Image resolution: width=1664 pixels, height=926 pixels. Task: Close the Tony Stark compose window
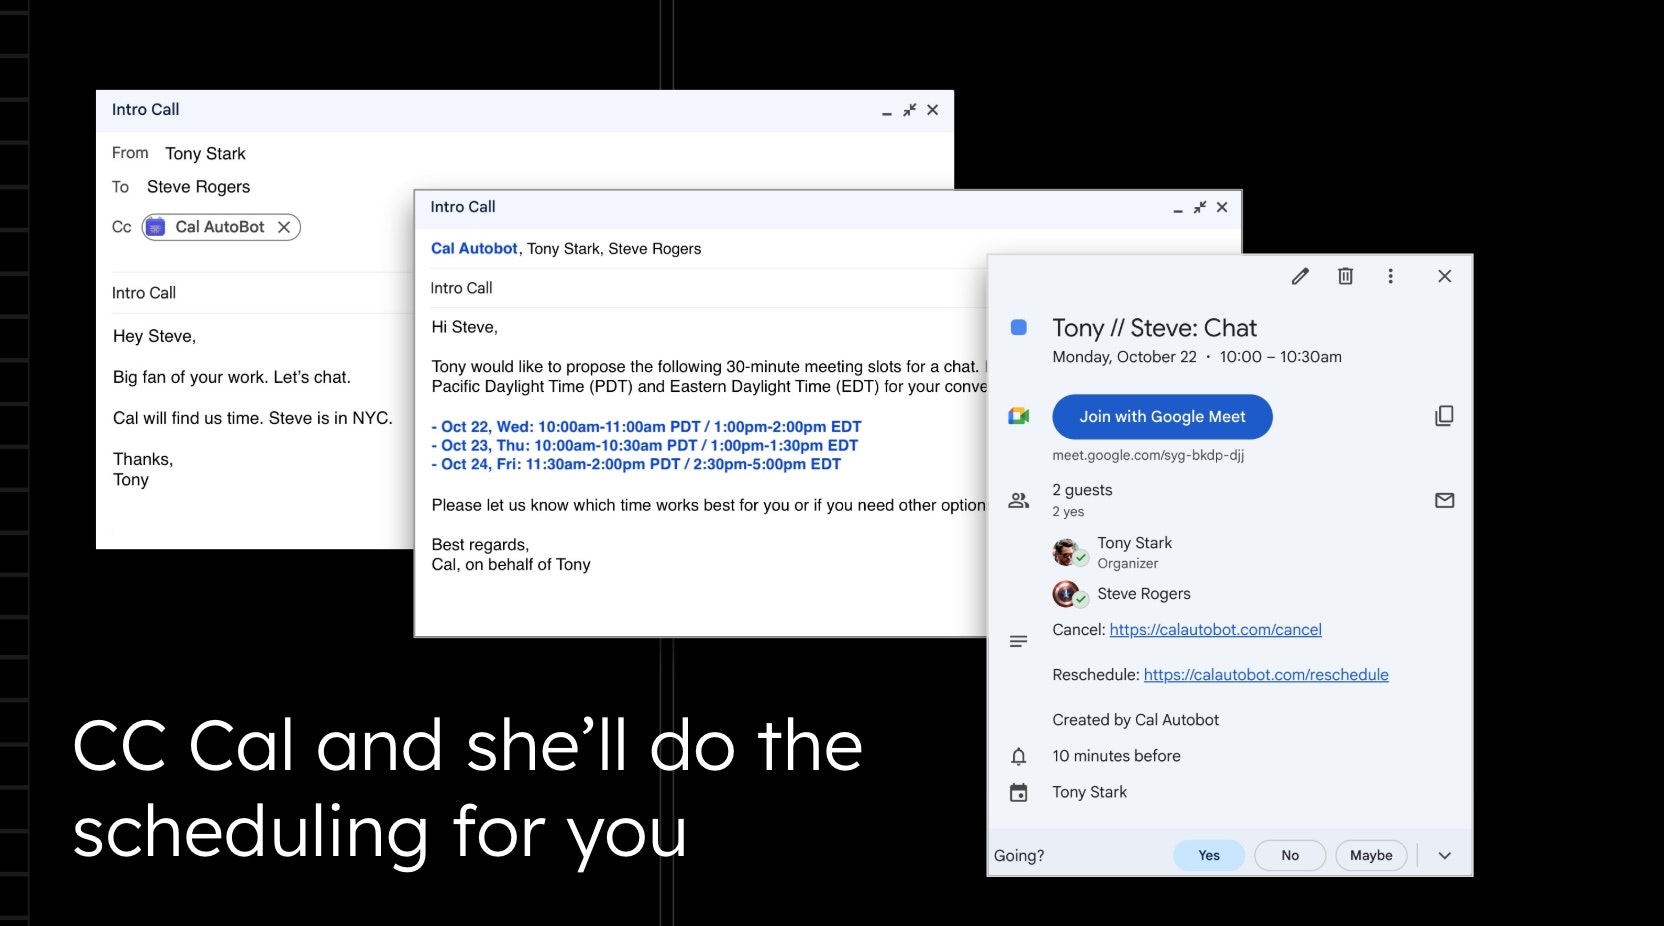pos(932,110)
